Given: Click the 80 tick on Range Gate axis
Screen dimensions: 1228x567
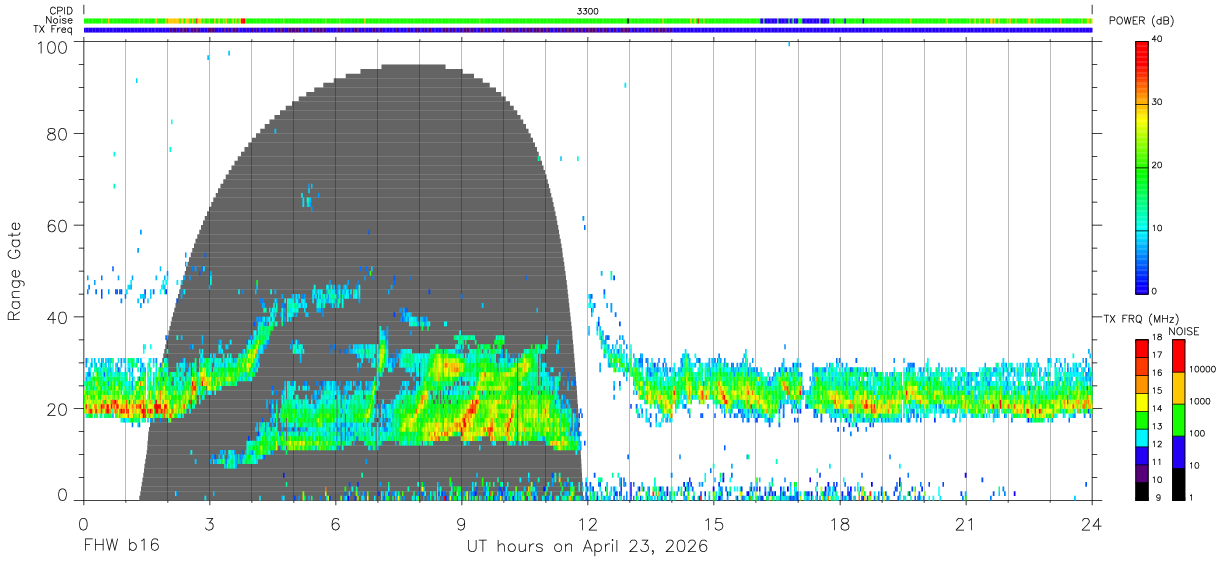Looking at the screenshot, I should tap(57, 134).
